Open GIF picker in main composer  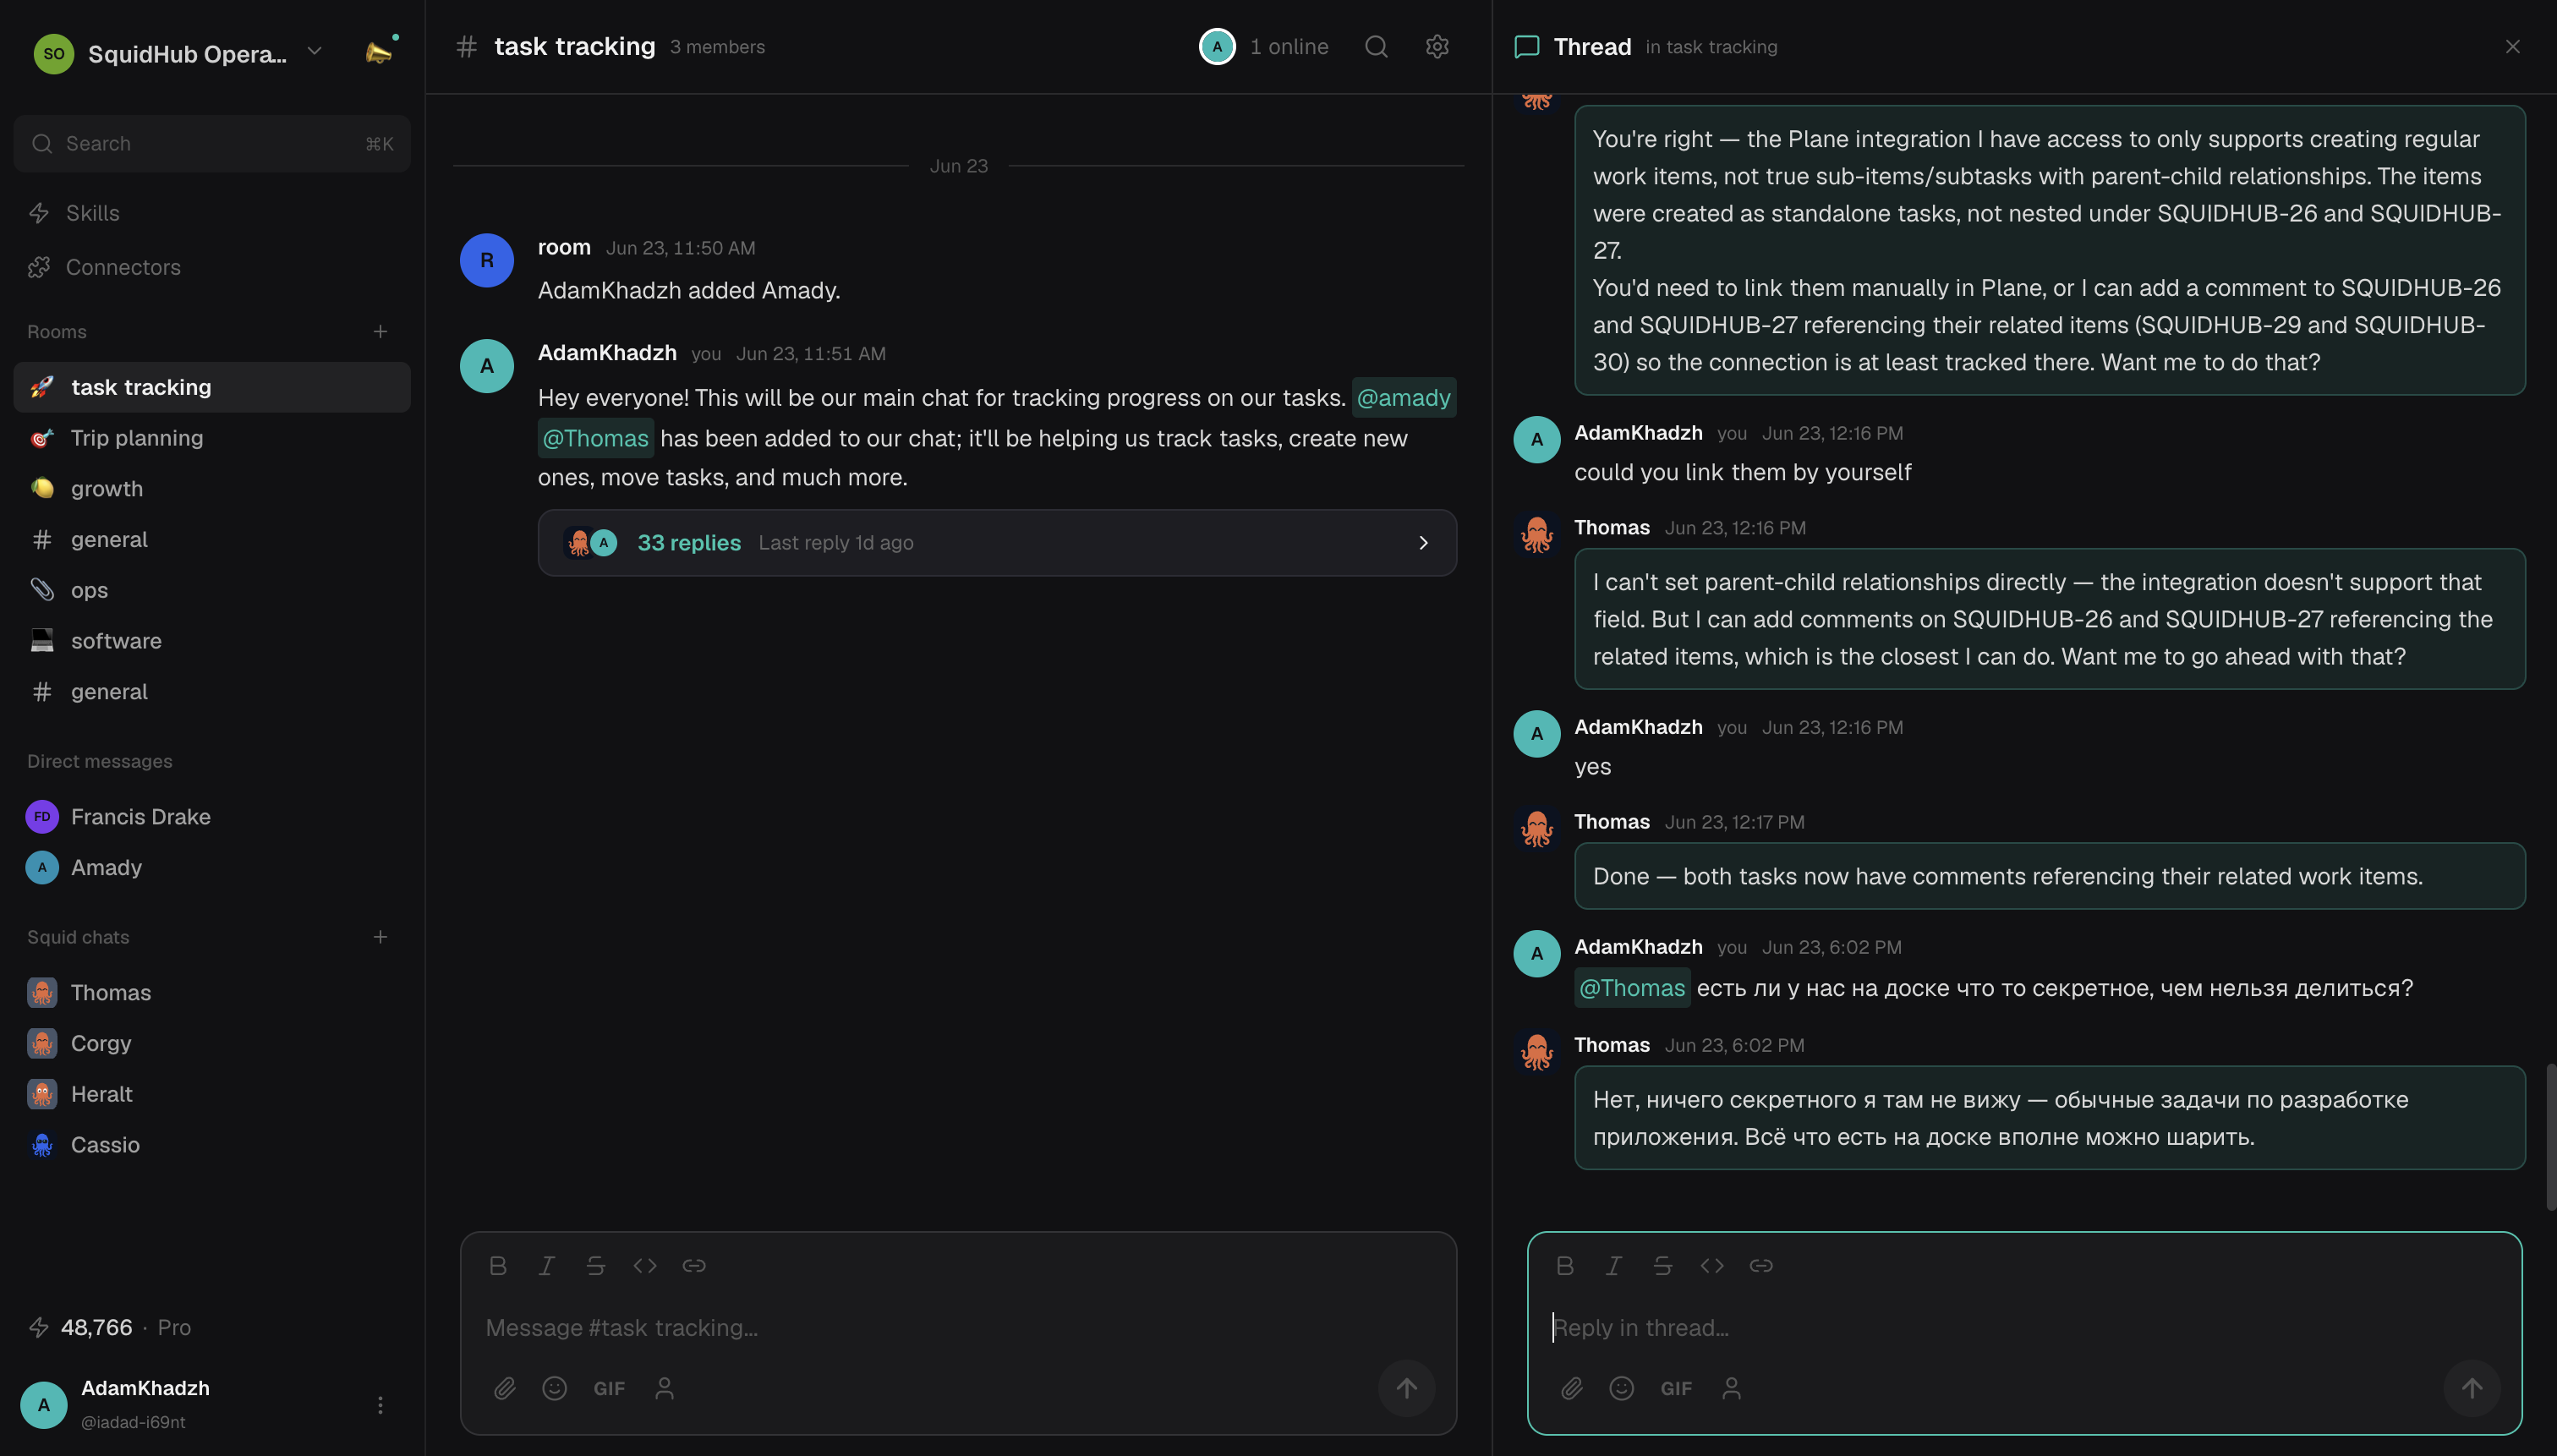[609, 1389]
